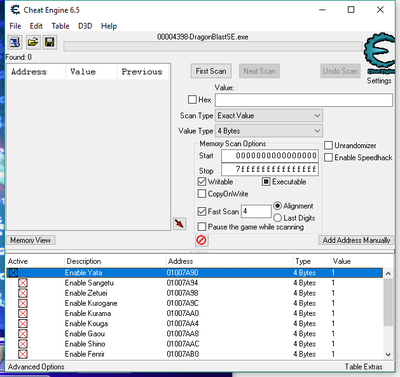Click the Undo Scan button
Viewport: 400px width, 377px height.
340,71
